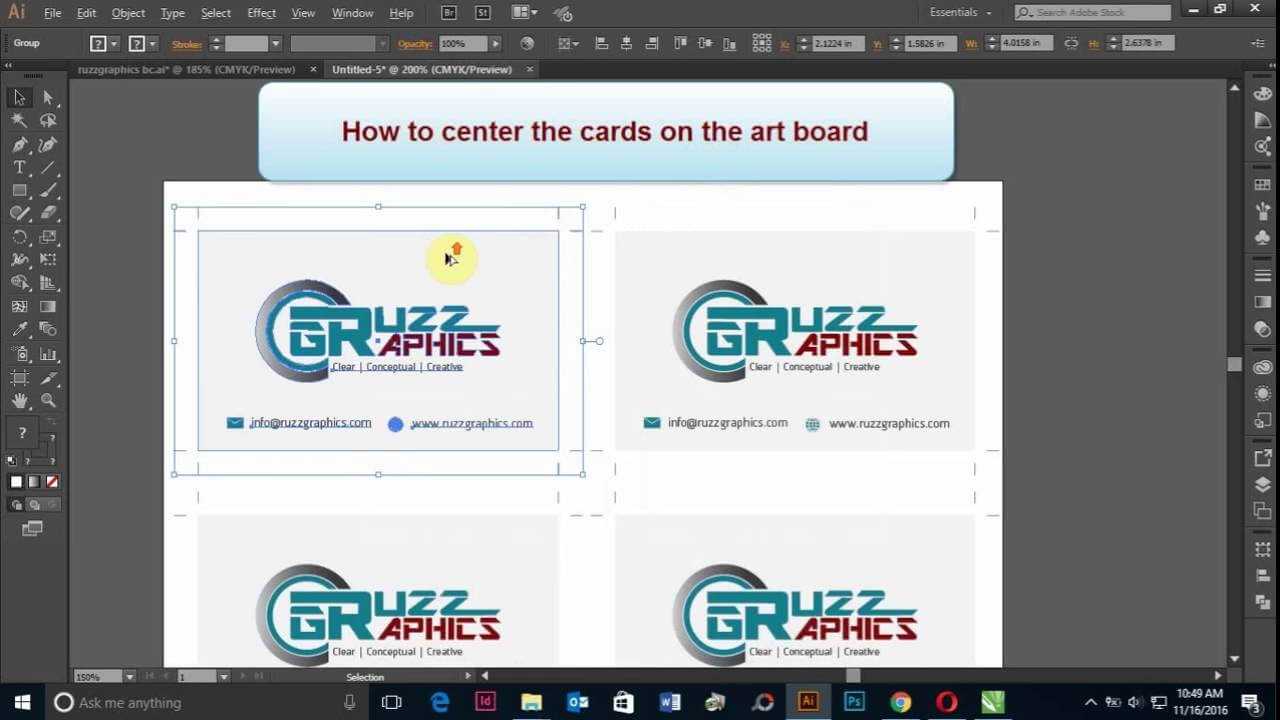Switch to Draw Normal mode

[x=17, y=505]
